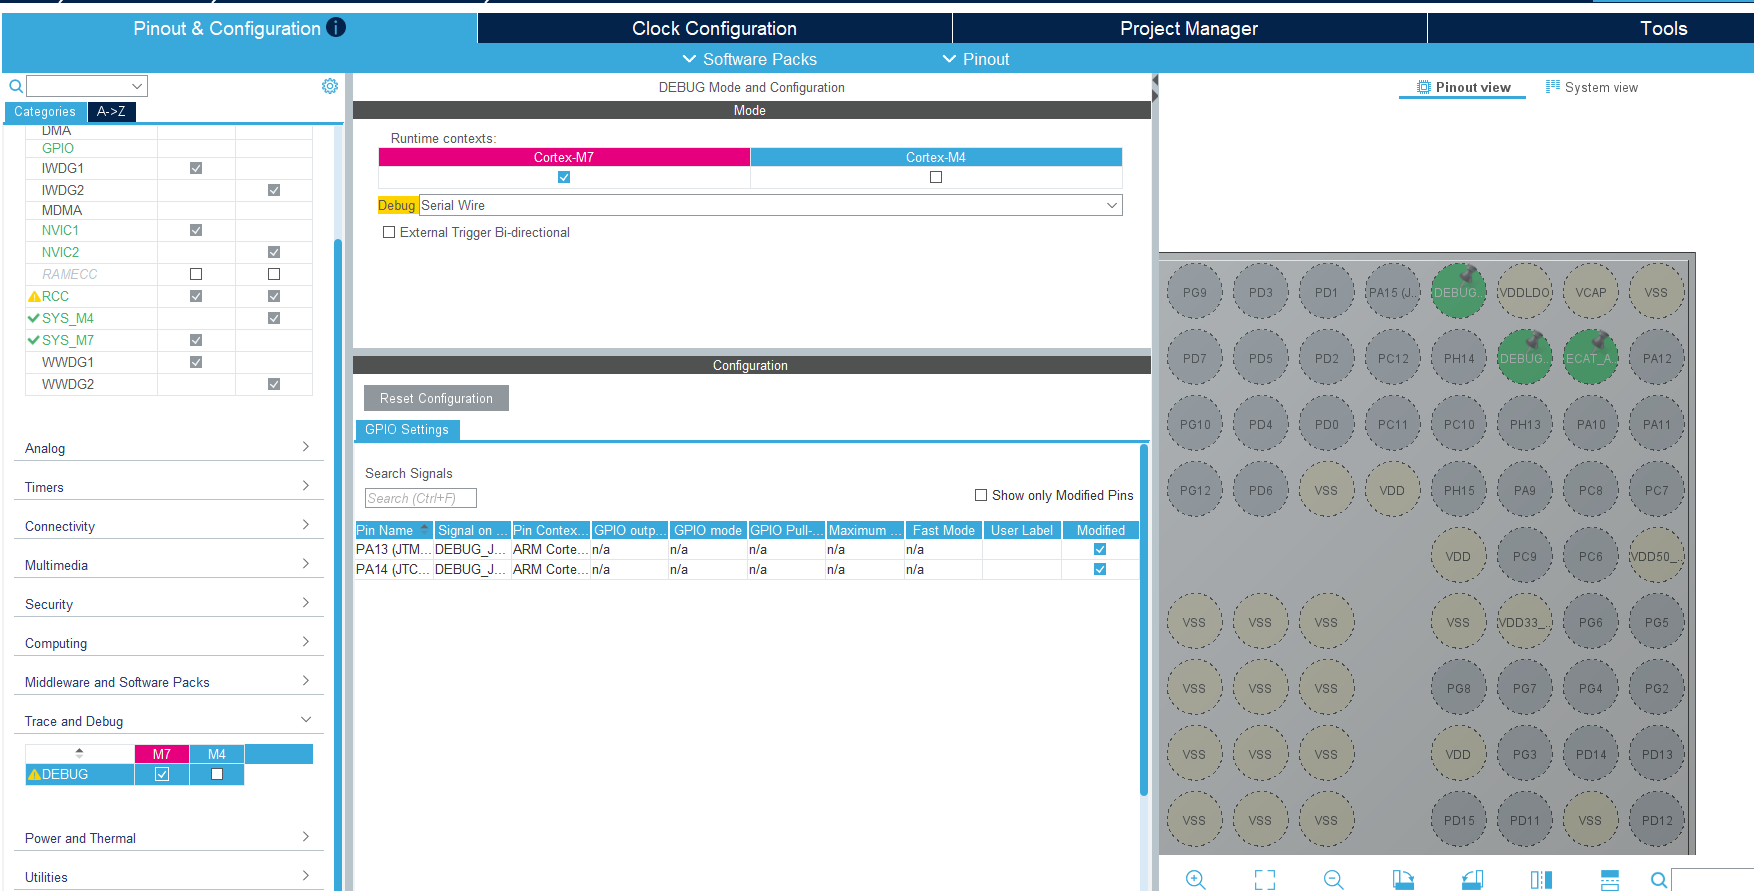Enable DEBUG M4 checkbox in Trace and Debug
Viewport: 1754px width, 891px height.
tap(217, 774)
